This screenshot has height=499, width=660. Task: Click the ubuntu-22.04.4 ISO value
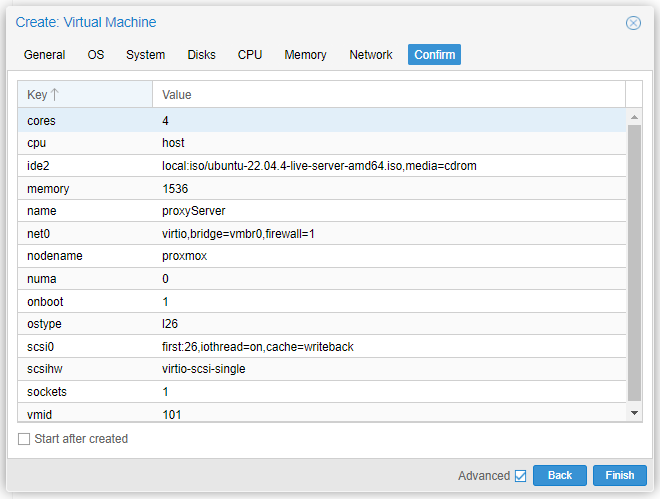pyautogui.click(x=319, y=166)
